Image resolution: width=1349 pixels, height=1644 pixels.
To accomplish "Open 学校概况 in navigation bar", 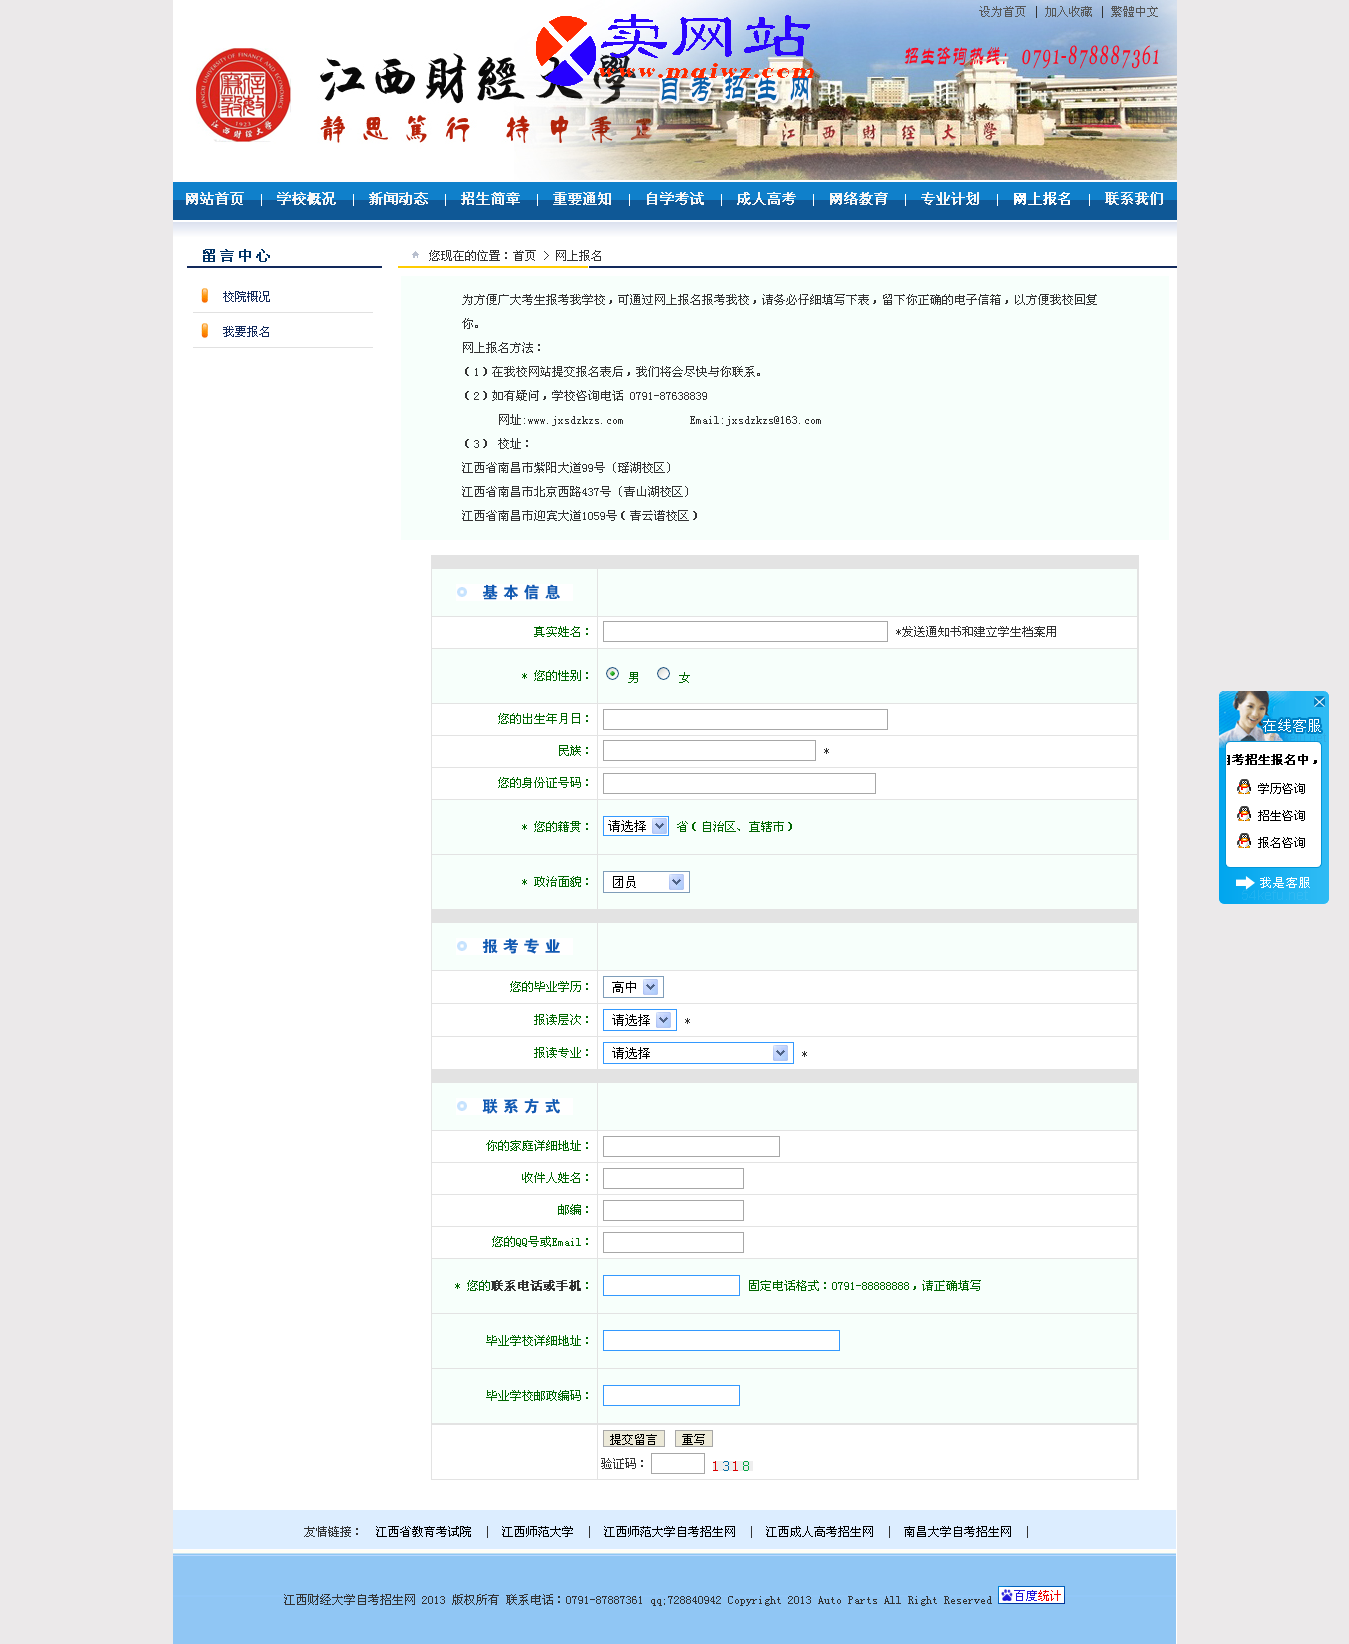I will (x=306, y=199).
